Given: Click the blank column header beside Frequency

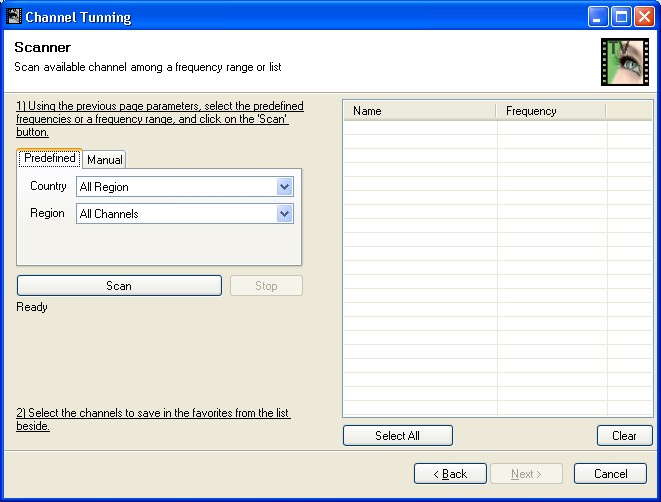Looking at the screenshot, I should pos(629,111).
